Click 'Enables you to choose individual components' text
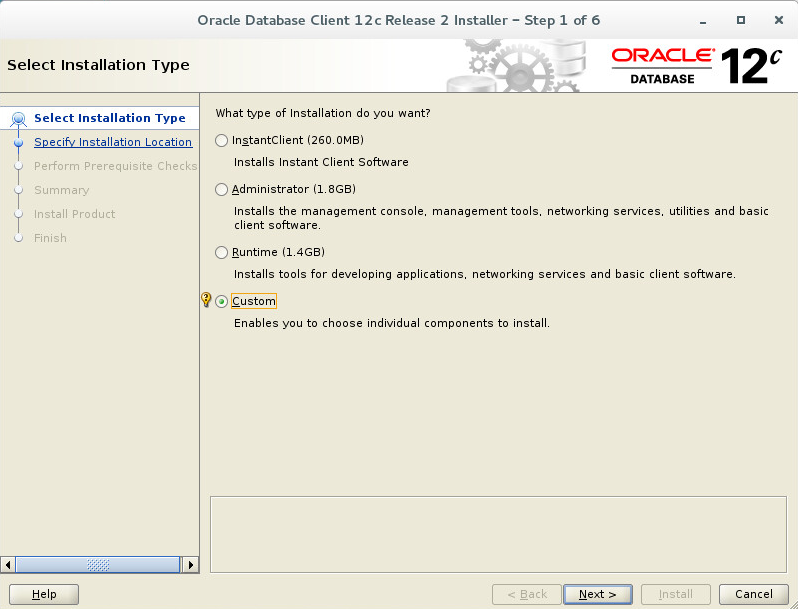798x609 pixels. pos(392,323)
